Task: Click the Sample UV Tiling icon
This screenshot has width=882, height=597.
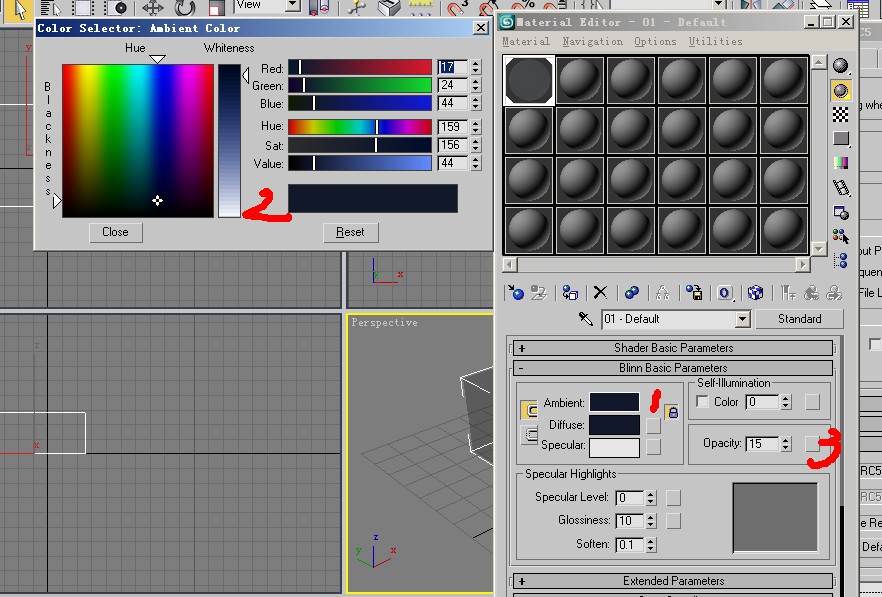Action: 840,138
